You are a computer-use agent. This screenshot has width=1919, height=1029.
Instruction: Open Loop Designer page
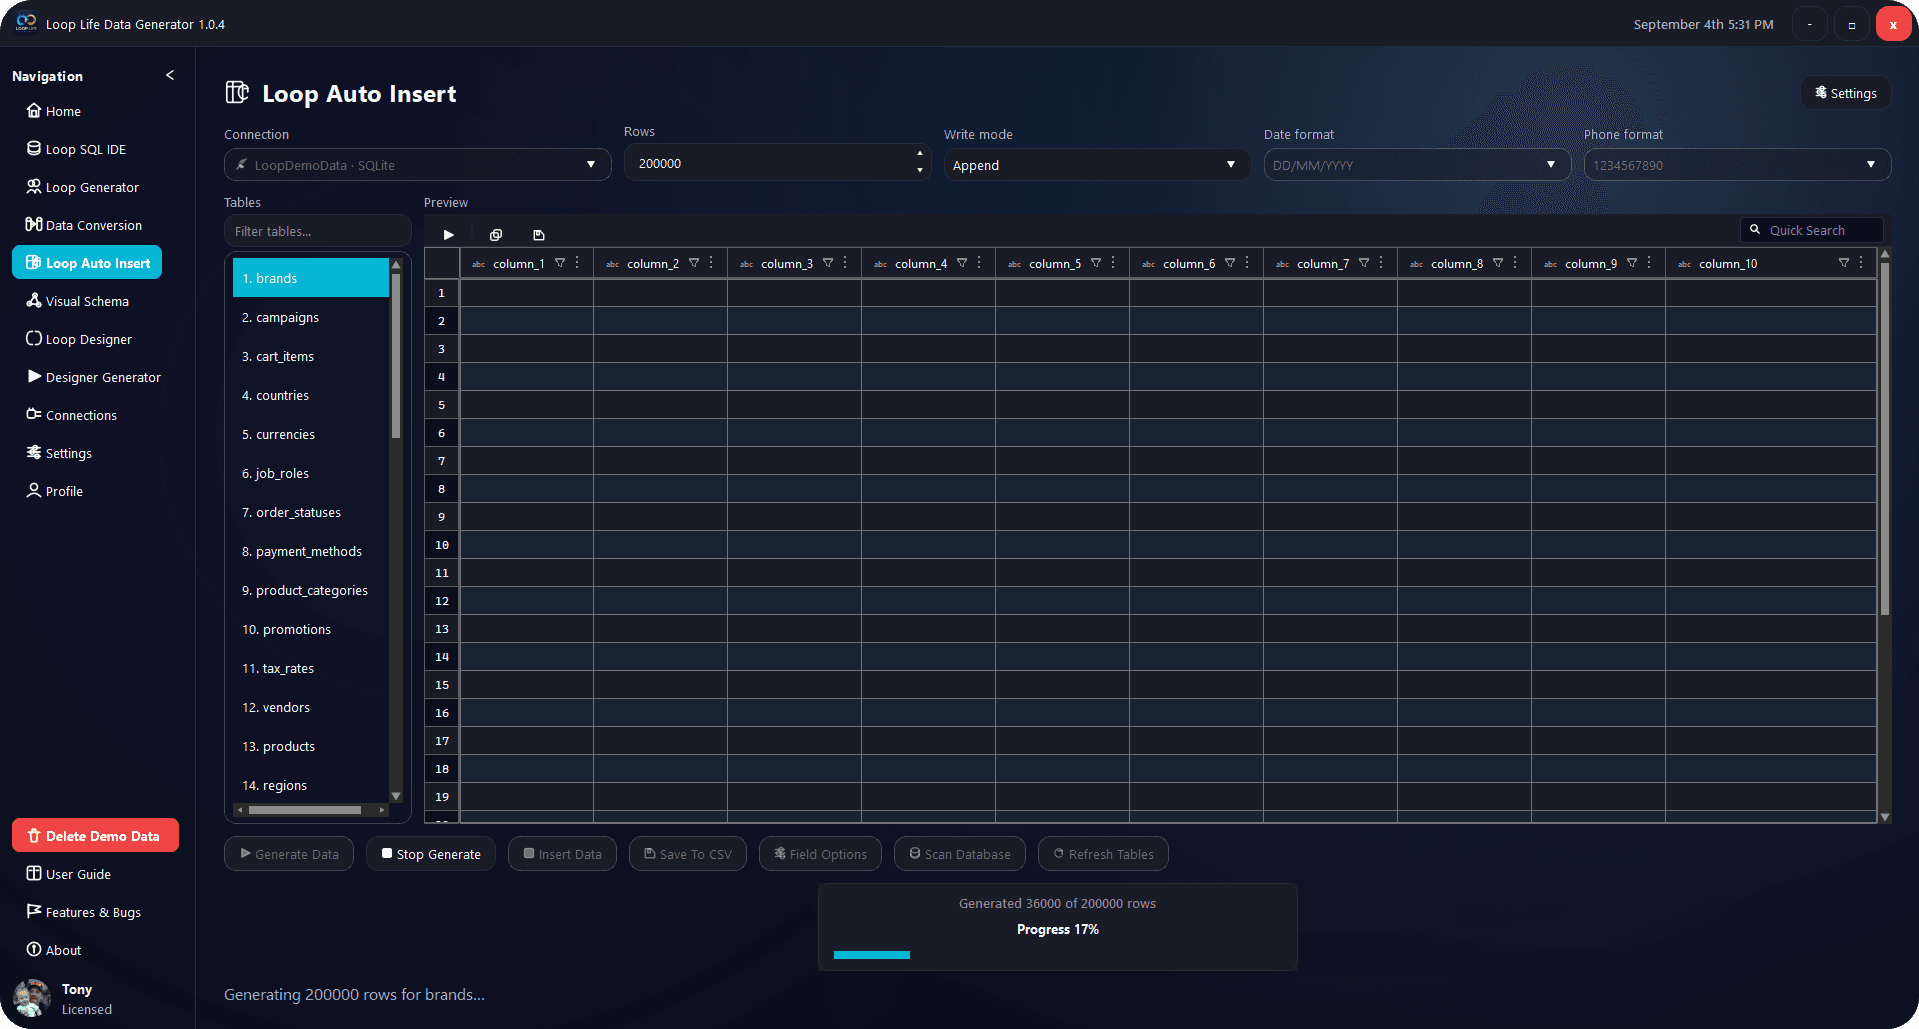coord(79,339)
